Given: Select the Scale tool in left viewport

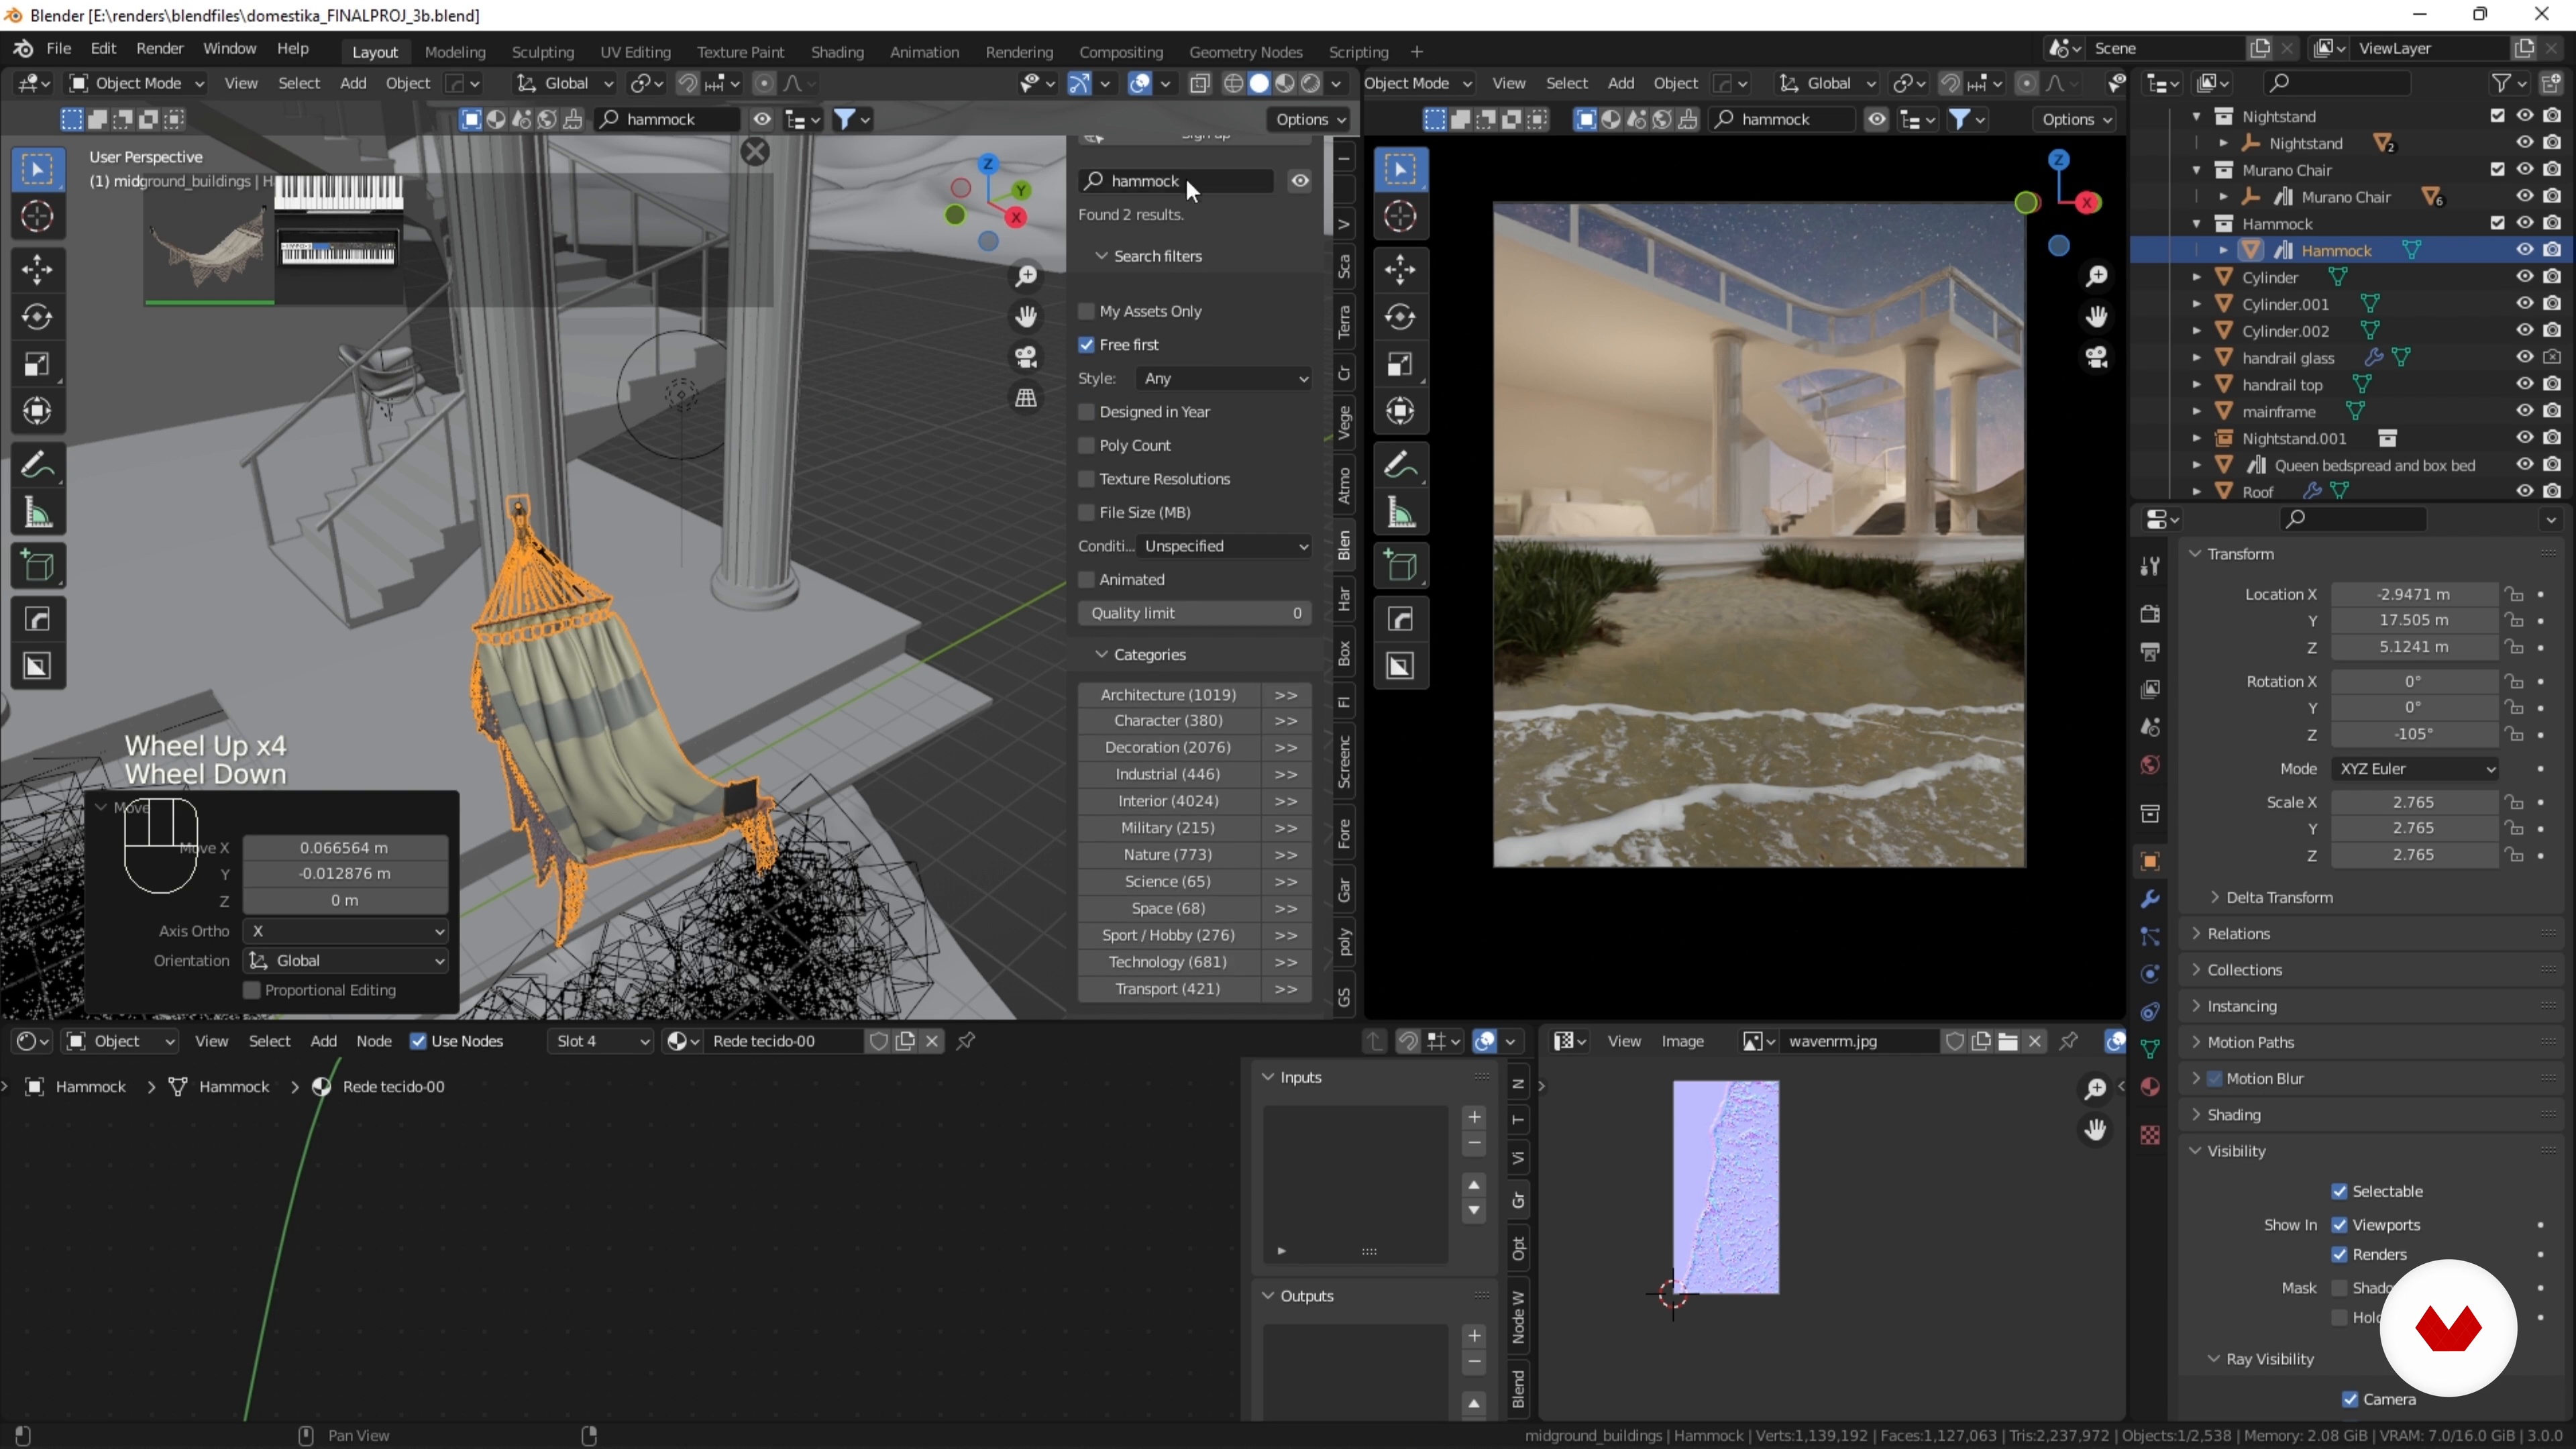Looking at the screenshot, I should tap(37, 365).
